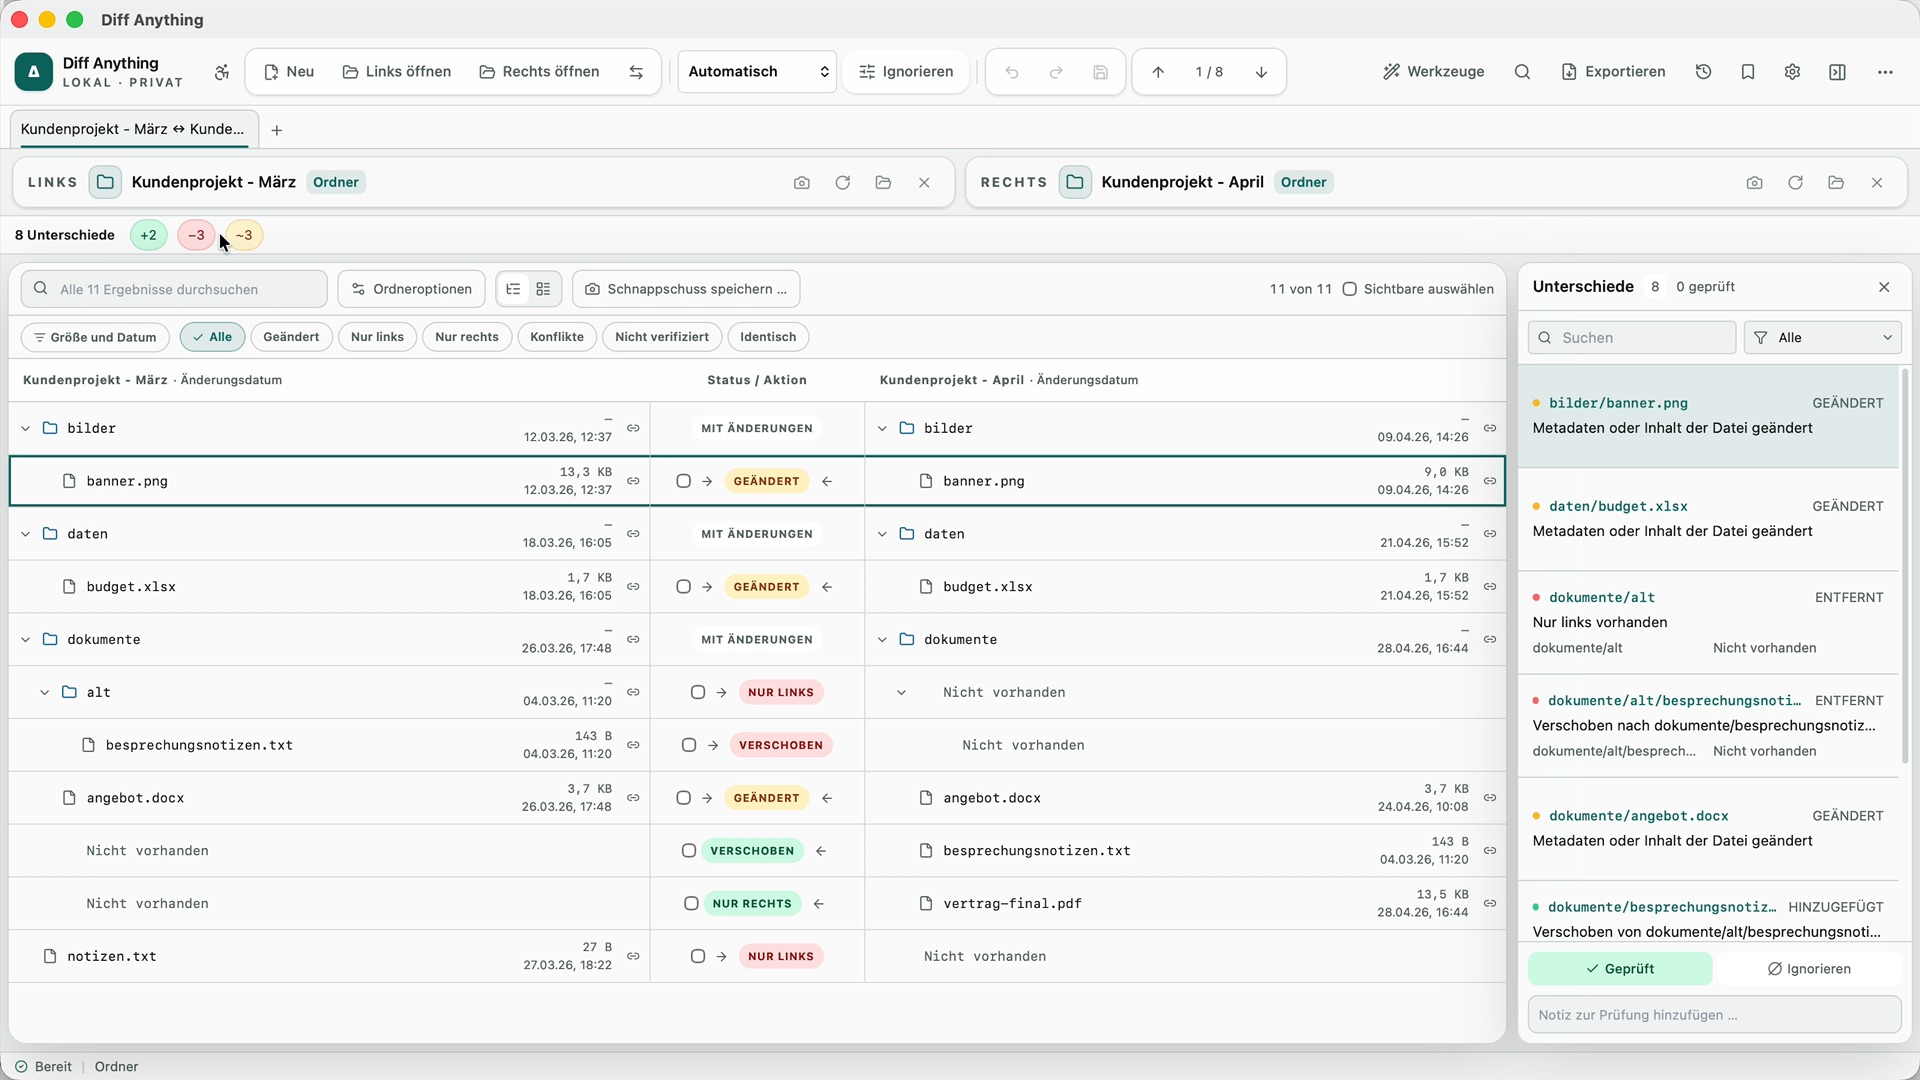Toggle side panel layout icon
This screenshot has height=1080, width=1920.
click(1837, 72)
